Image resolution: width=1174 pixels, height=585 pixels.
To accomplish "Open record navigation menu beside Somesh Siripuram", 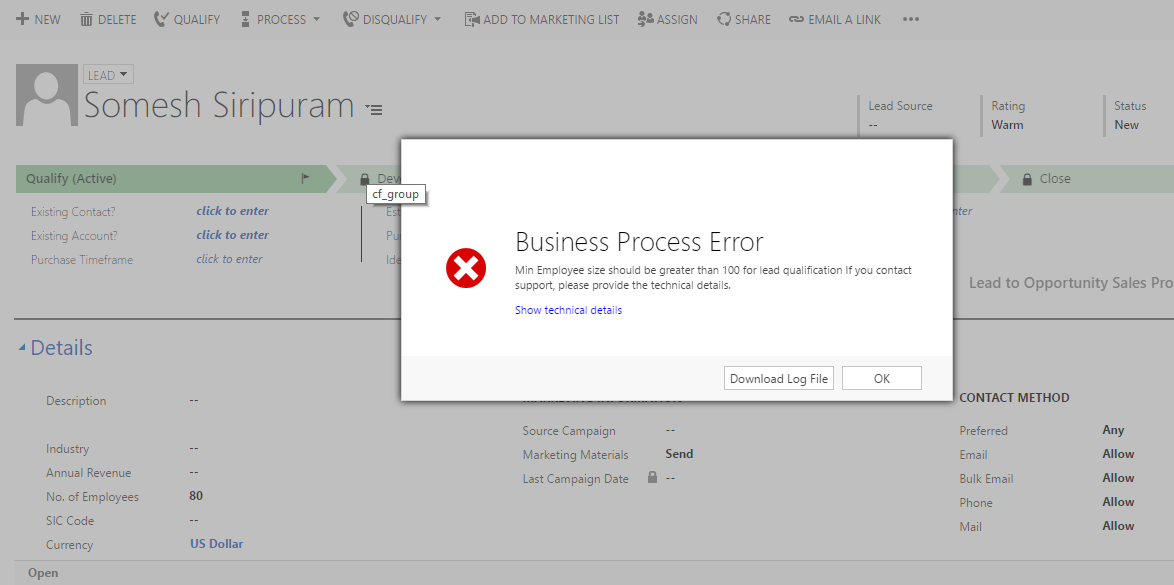I will click(374, 109).
